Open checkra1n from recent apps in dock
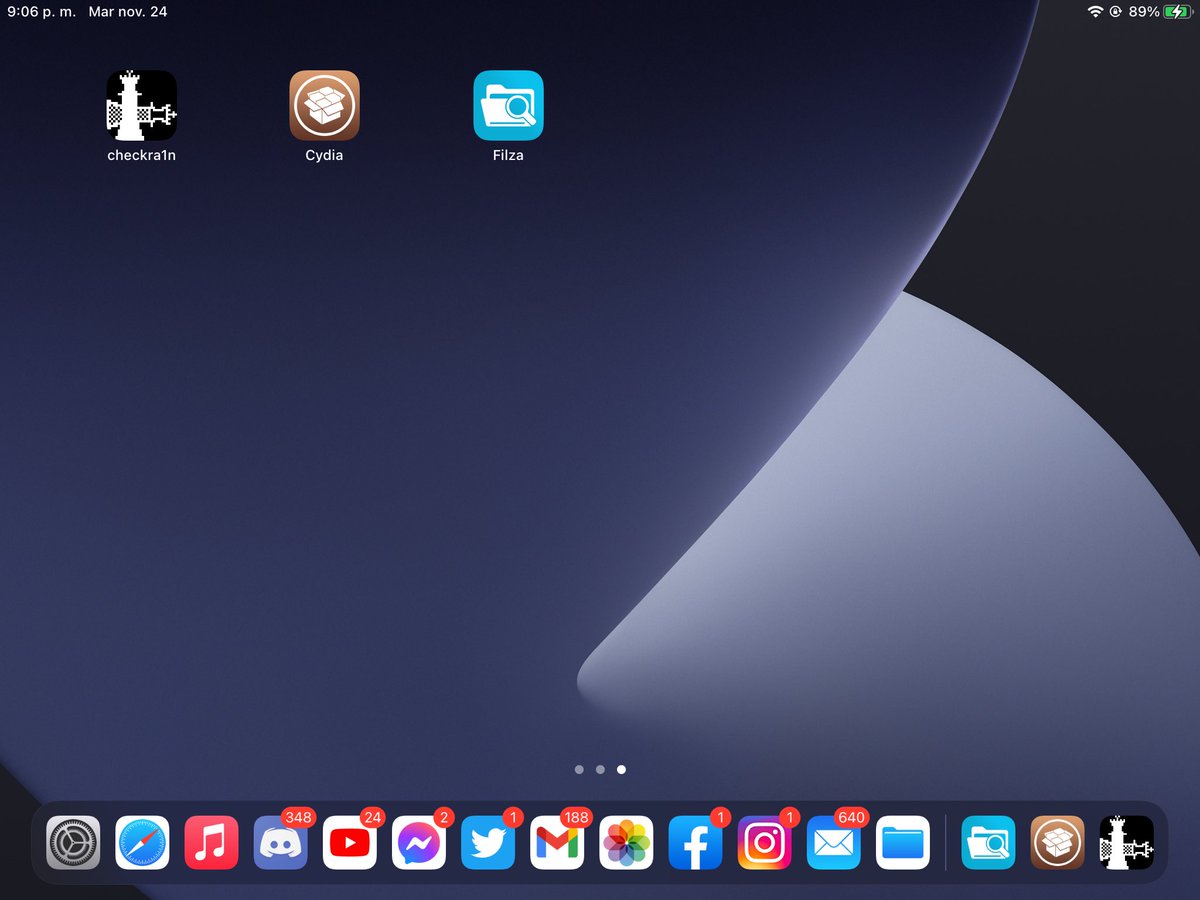The height and width of the screenshot is (900, 1200). coord(1126,843)
